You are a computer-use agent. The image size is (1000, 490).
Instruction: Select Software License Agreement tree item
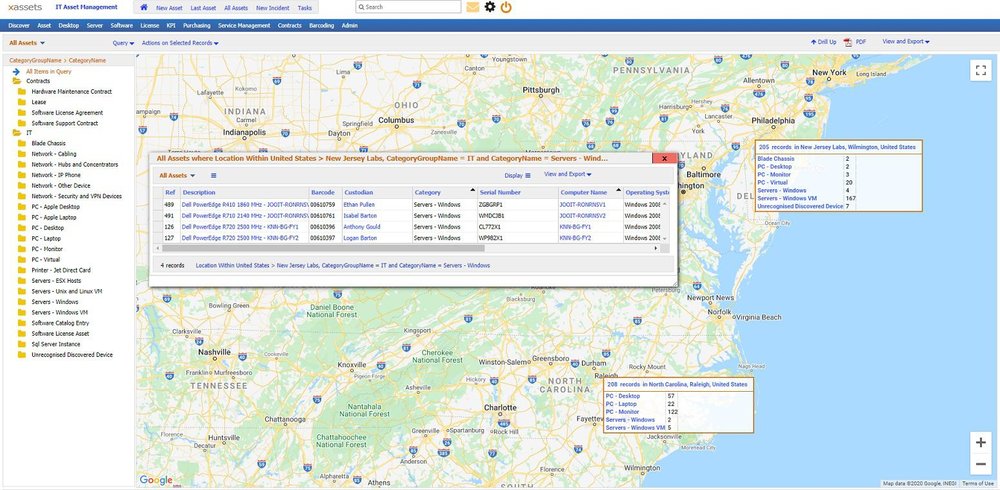[x=67, y=113]
